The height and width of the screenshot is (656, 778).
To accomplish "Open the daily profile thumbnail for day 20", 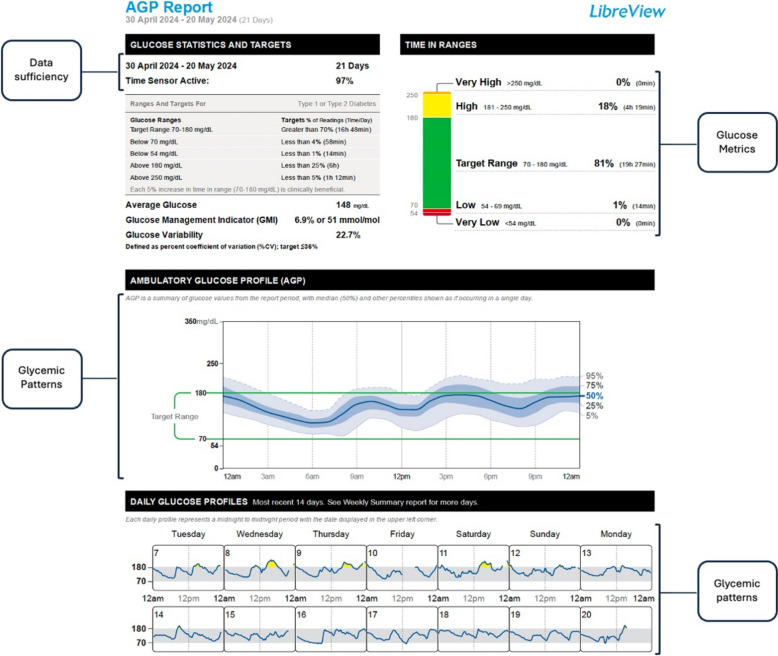I will [x=616, y=629].
